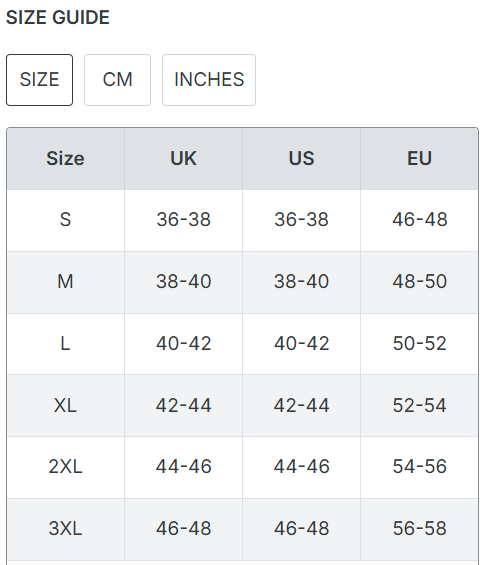
Task: Click the Size column header
Action: click(66, 159)
